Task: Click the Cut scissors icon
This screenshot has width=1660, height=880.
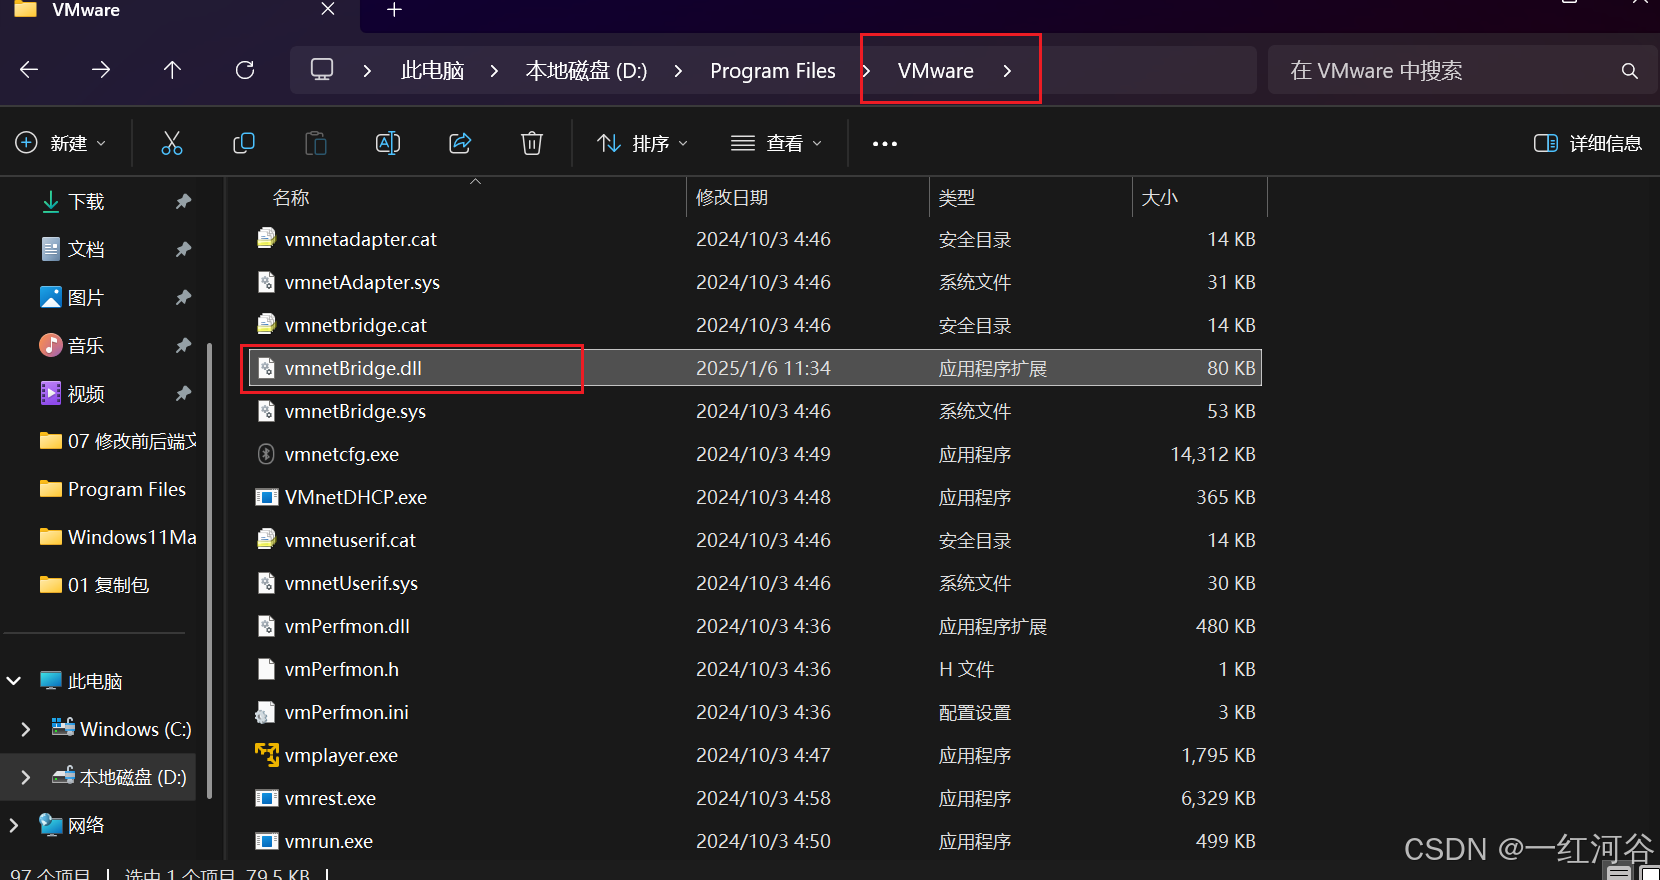Action: click(172, 143)
